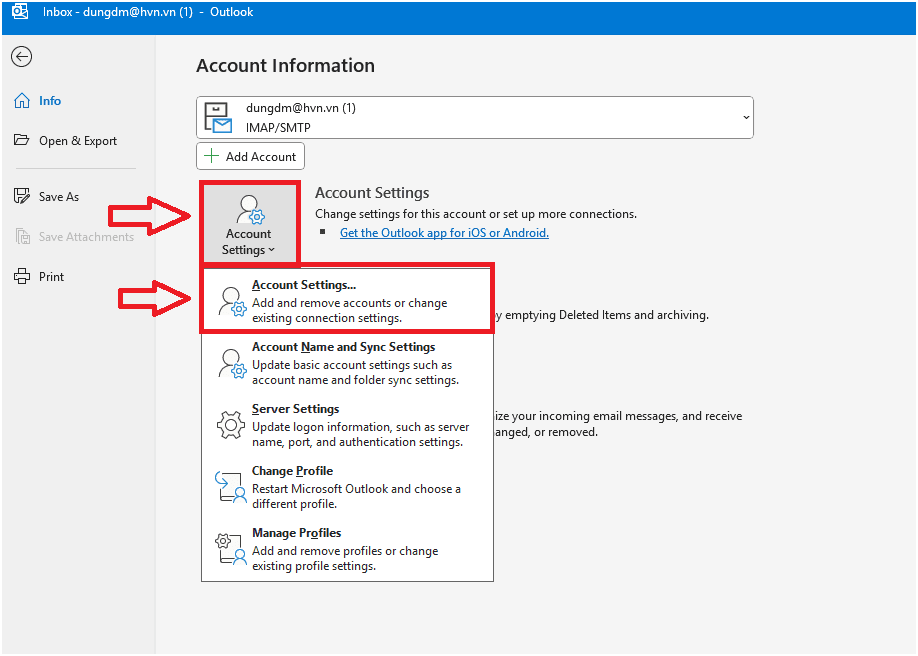Click the Save As disk icon
Image resolution: width=918 pixels, height=656 pixels.
pyautogui.click(x=22, y=196)
